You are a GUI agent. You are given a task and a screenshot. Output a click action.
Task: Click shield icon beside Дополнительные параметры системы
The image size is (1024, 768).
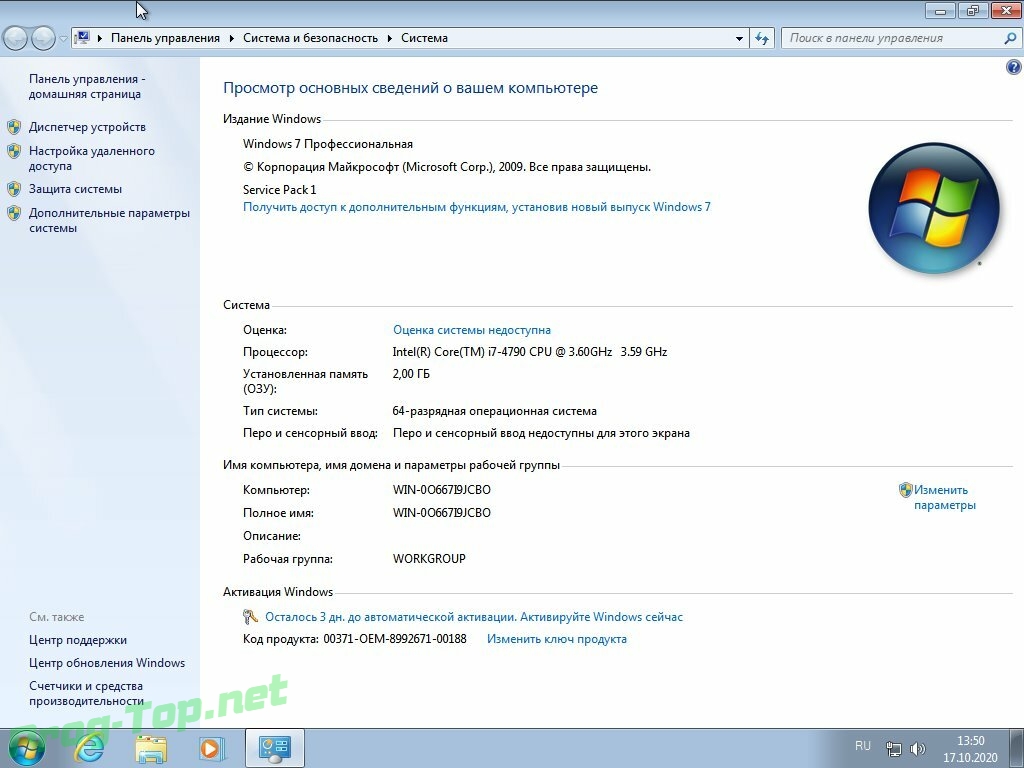coord(14,213)
